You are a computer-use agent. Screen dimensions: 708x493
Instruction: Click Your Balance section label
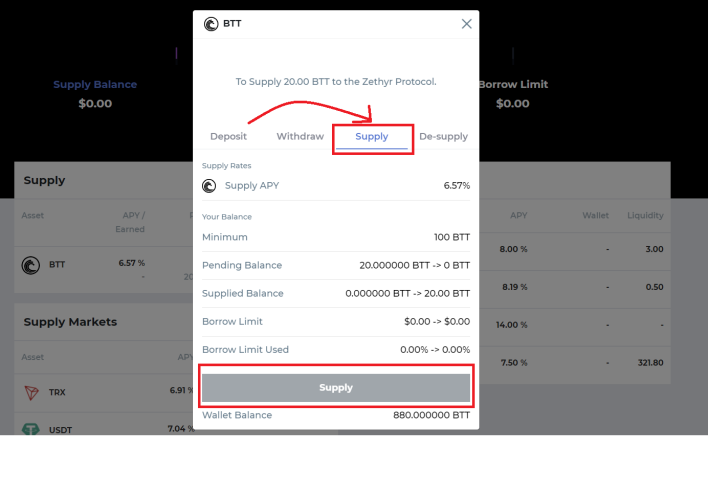click(227, 217)
